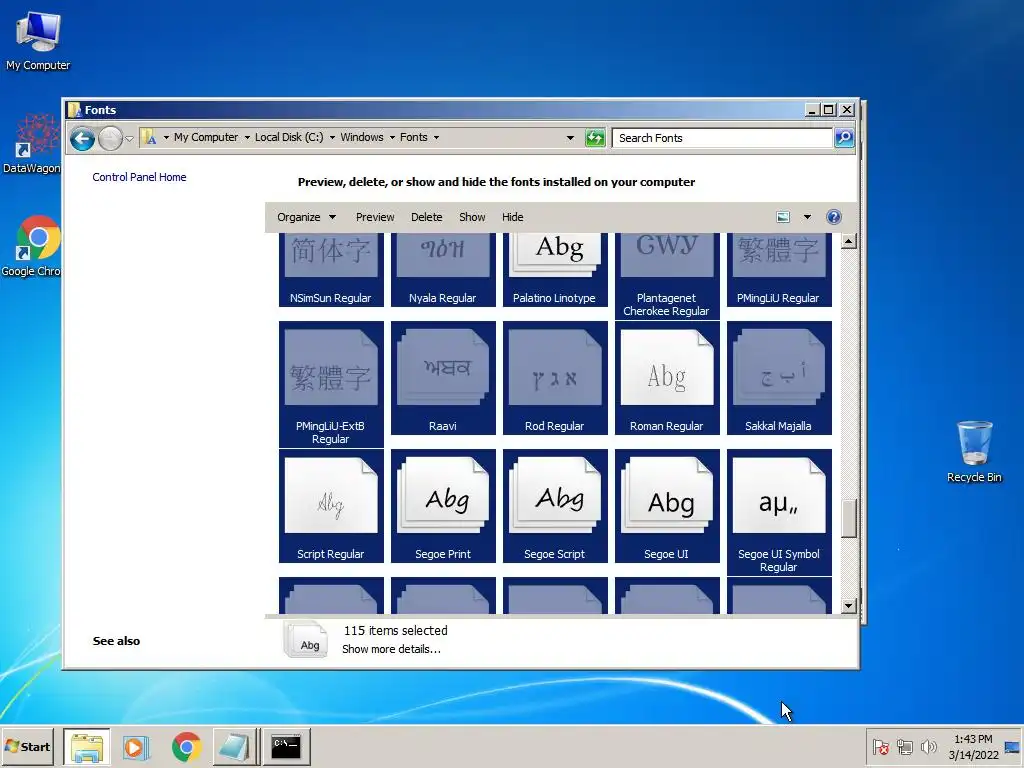Click the scrollbar down arrow
1024x768 pixels.
tap(848, 606)
